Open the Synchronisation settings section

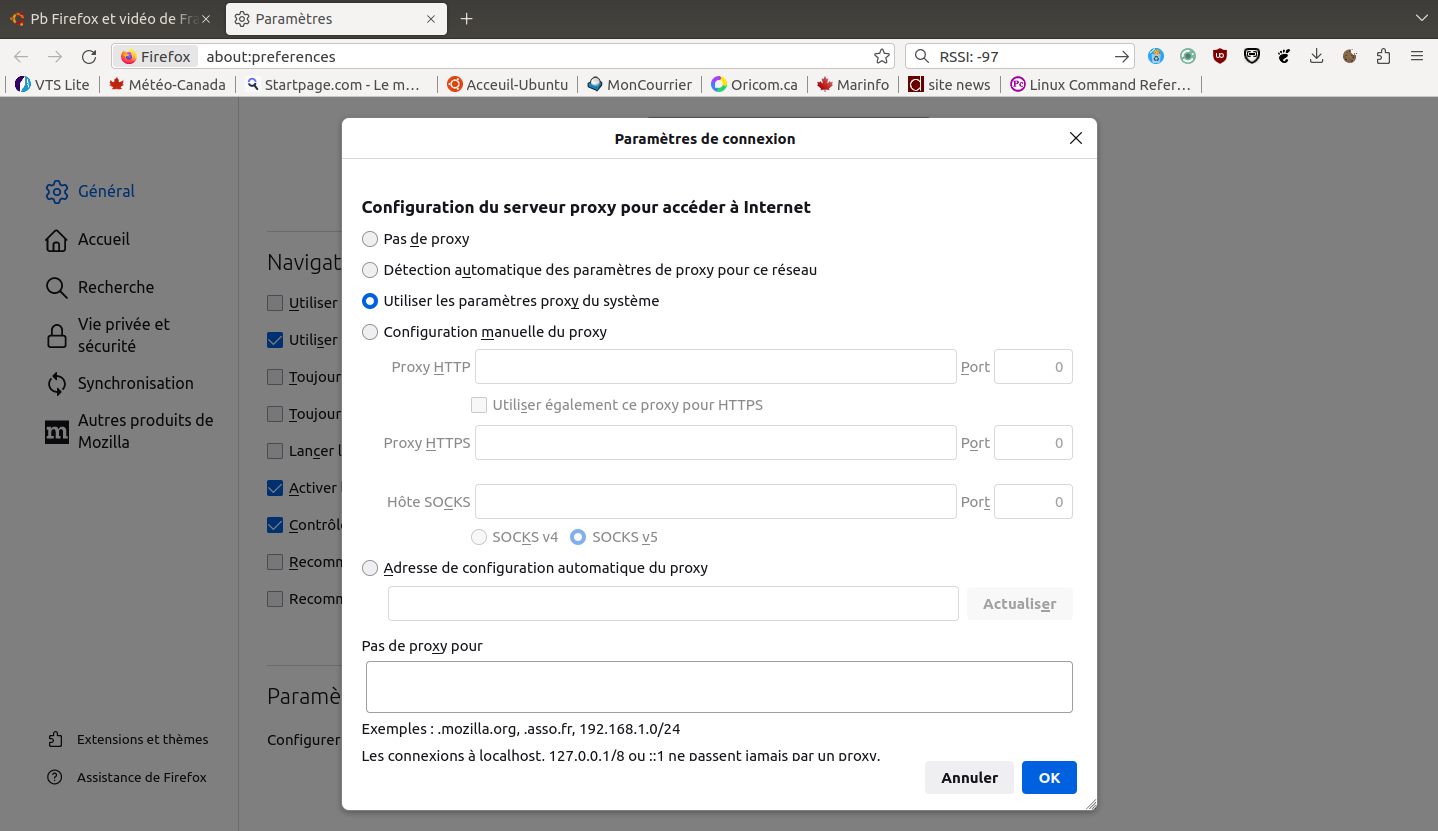(x=120, y=383)
